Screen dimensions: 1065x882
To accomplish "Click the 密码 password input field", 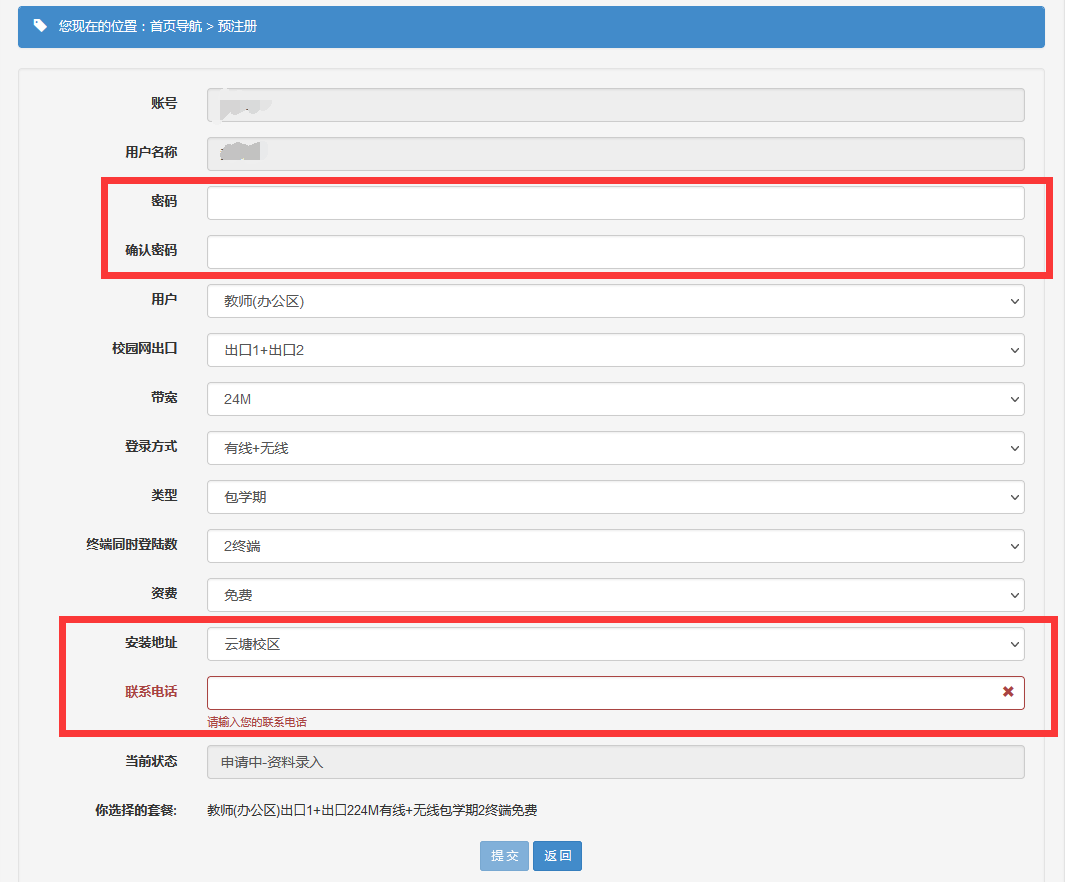I will coord(615,203).
